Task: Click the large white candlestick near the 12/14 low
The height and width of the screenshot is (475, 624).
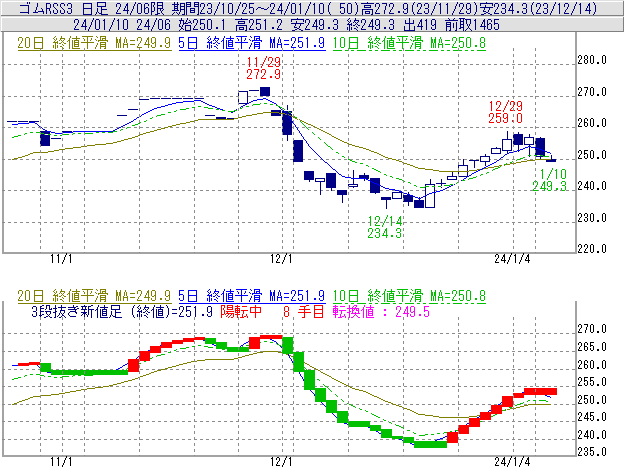Action: (430, 196)
